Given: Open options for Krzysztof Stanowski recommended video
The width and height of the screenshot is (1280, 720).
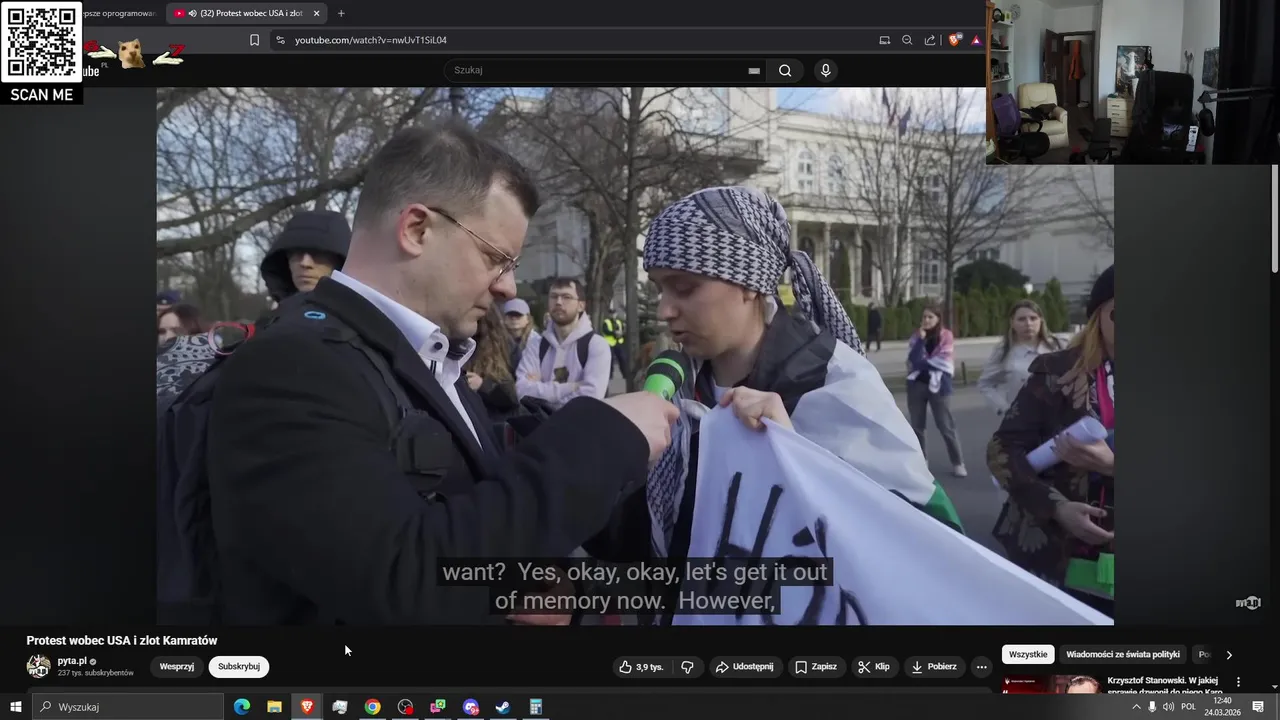Looking at the screenshot, I should [x=1238, y=682].
